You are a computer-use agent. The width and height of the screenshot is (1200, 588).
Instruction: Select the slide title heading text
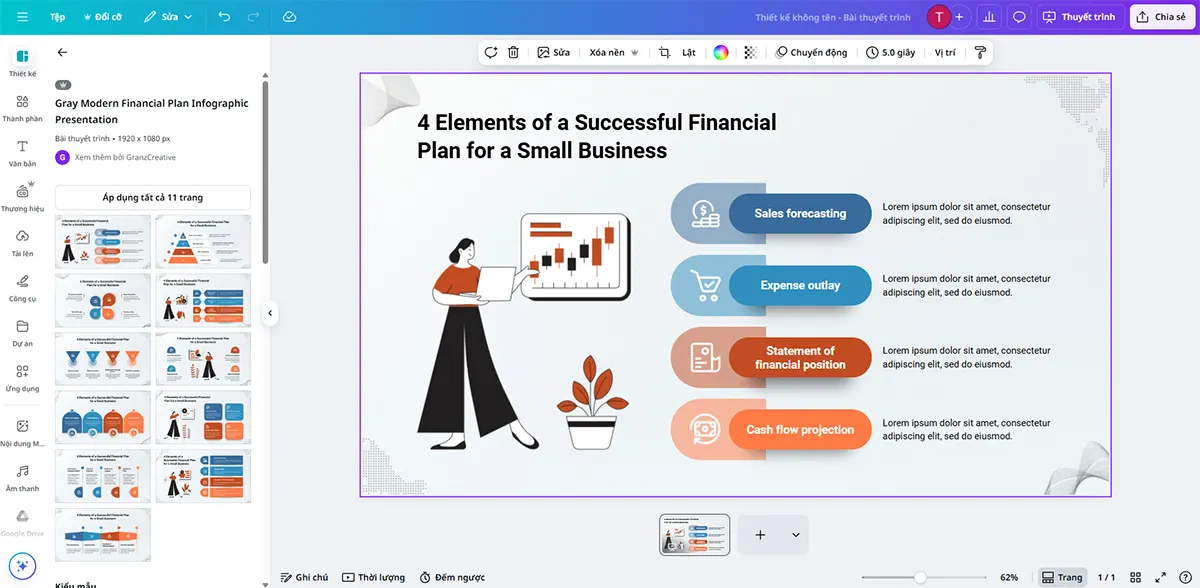(597, 137)
